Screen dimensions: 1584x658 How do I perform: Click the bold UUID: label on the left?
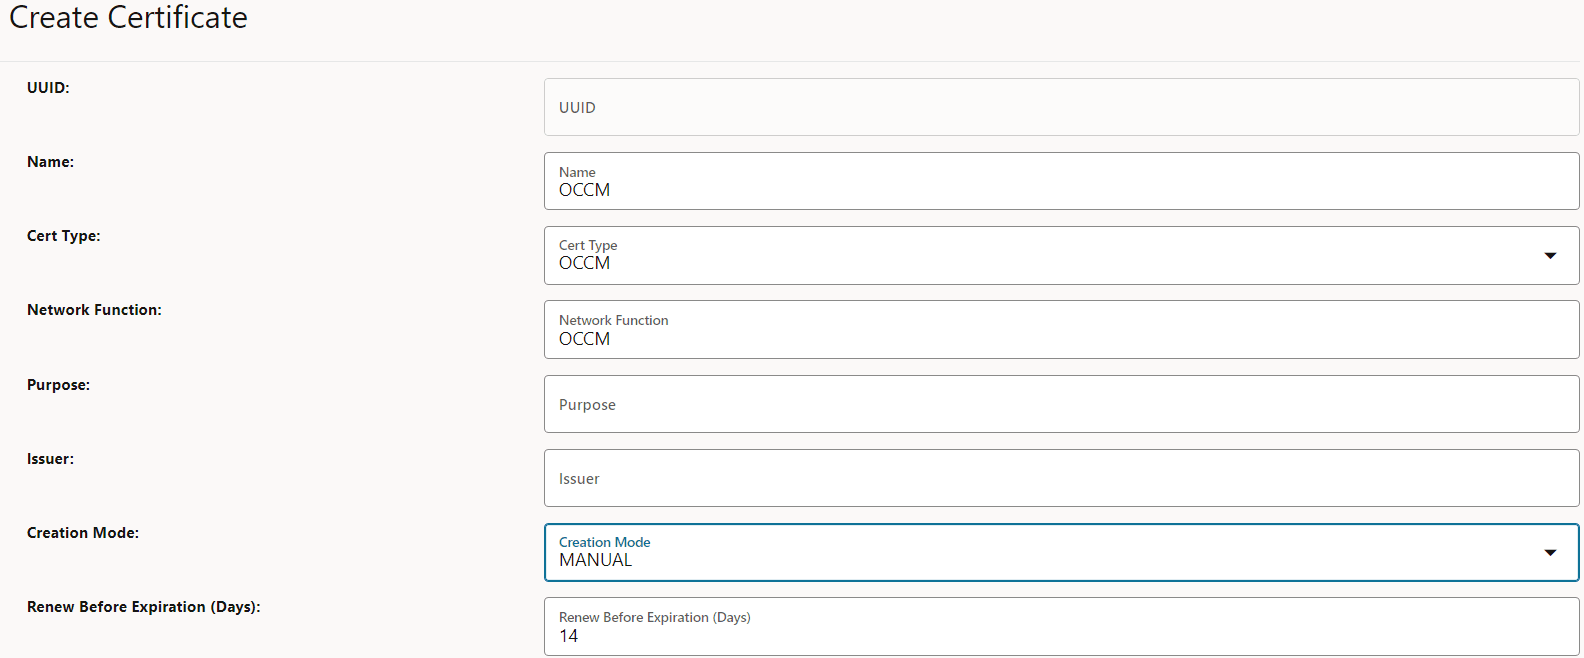48,88
